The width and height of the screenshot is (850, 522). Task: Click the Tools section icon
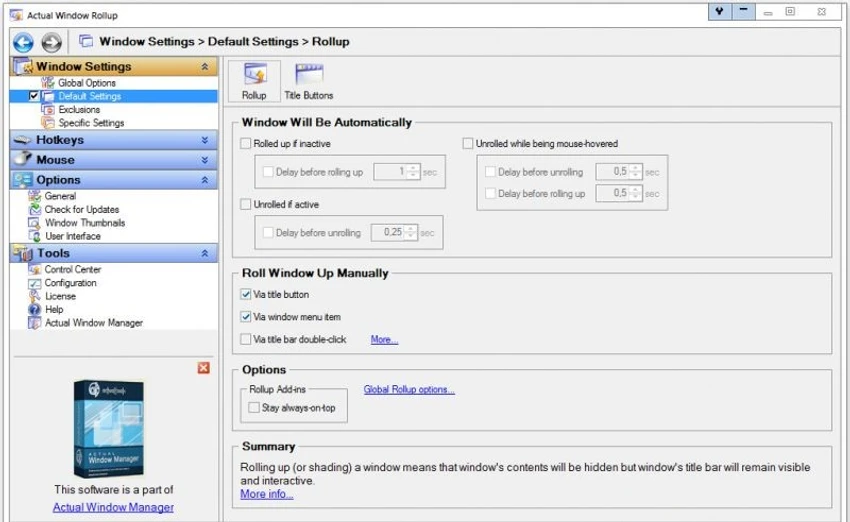pyautogui.click(x=23, y=253)
